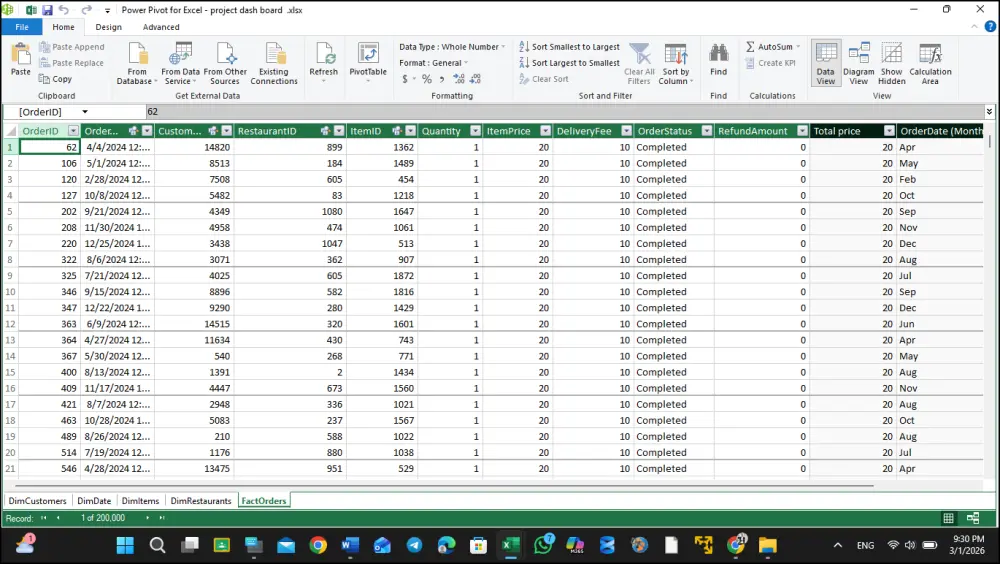Open OrderStatus column filter dropdown

[x=707, y=131]
